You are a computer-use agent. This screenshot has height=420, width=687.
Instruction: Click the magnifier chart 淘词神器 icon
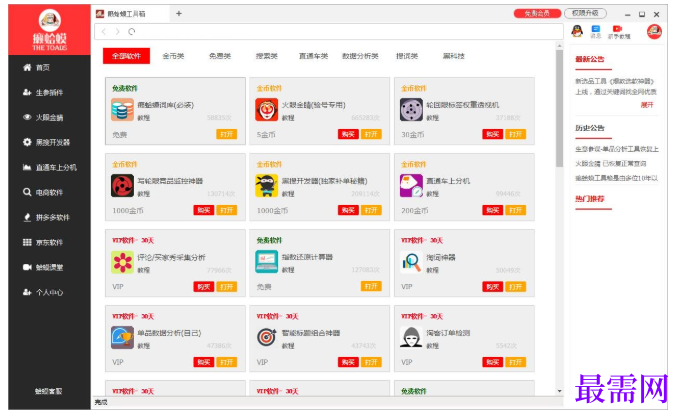coord(411,262)
